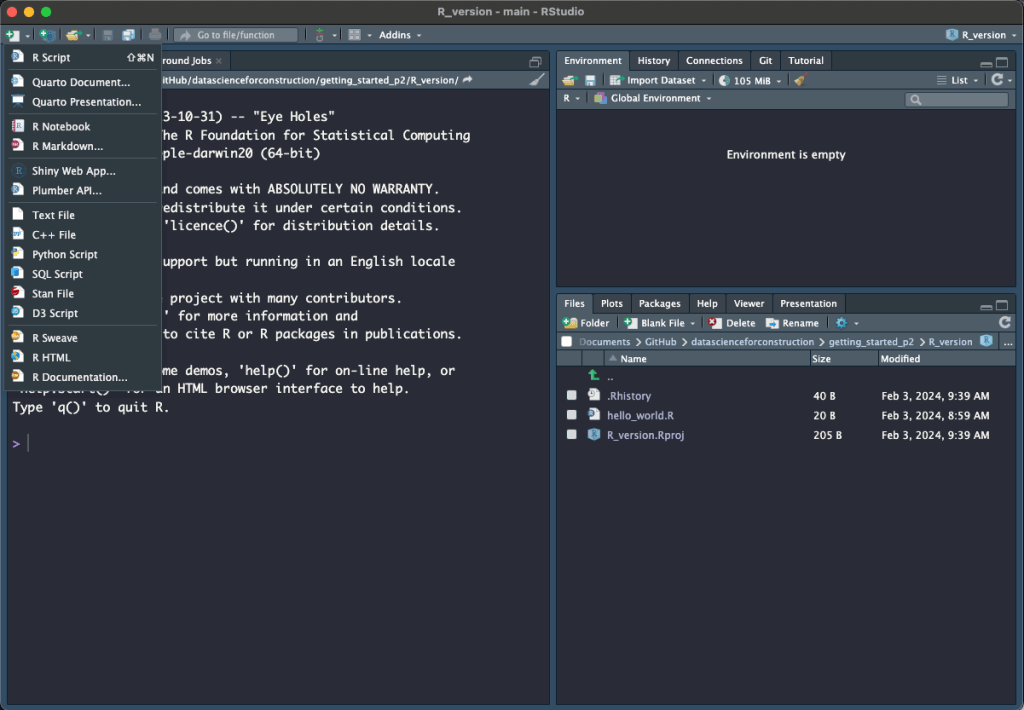The image size is (1024, 710).
Task: Click the Environment search field
Action: [962, 99]
